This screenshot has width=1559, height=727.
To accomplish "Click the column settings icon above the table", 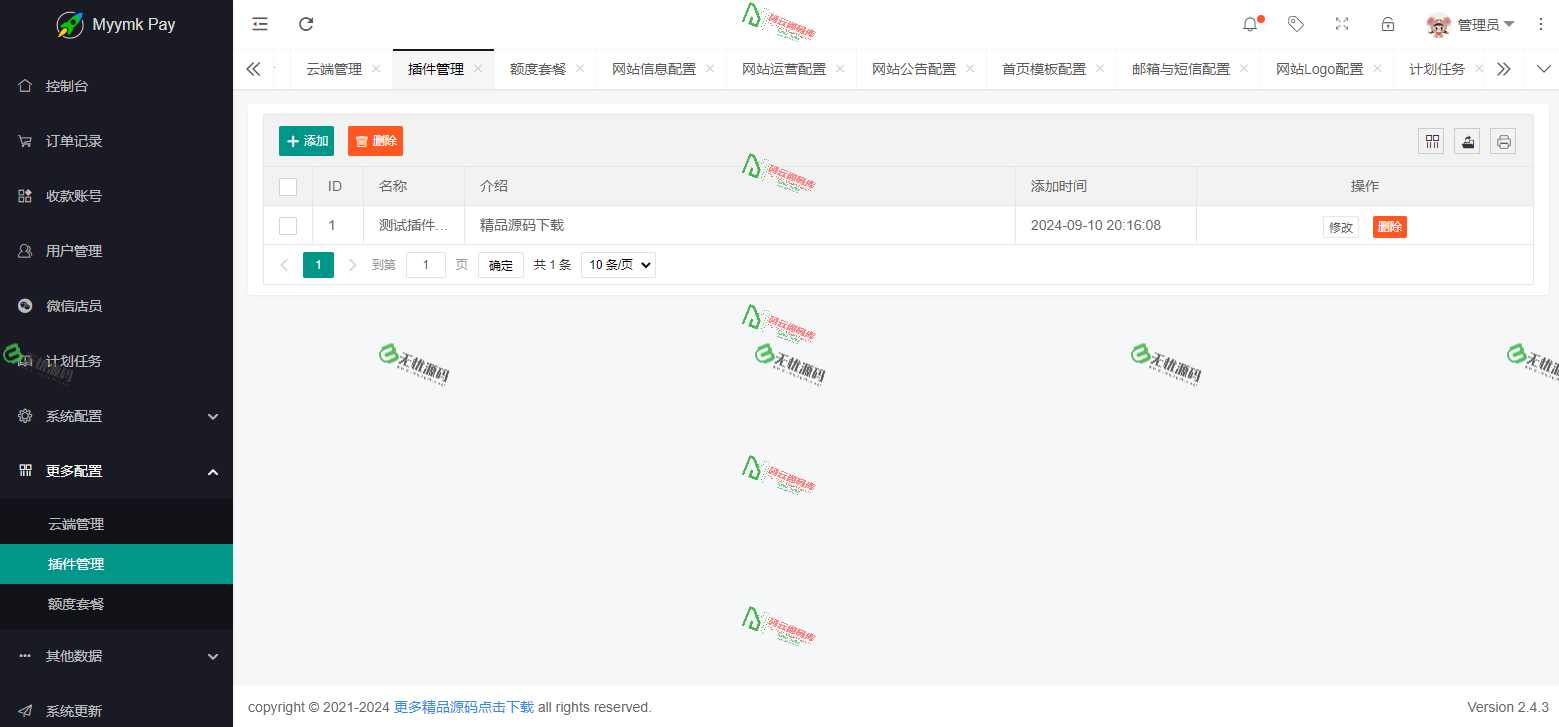I will coord(1431,141).
